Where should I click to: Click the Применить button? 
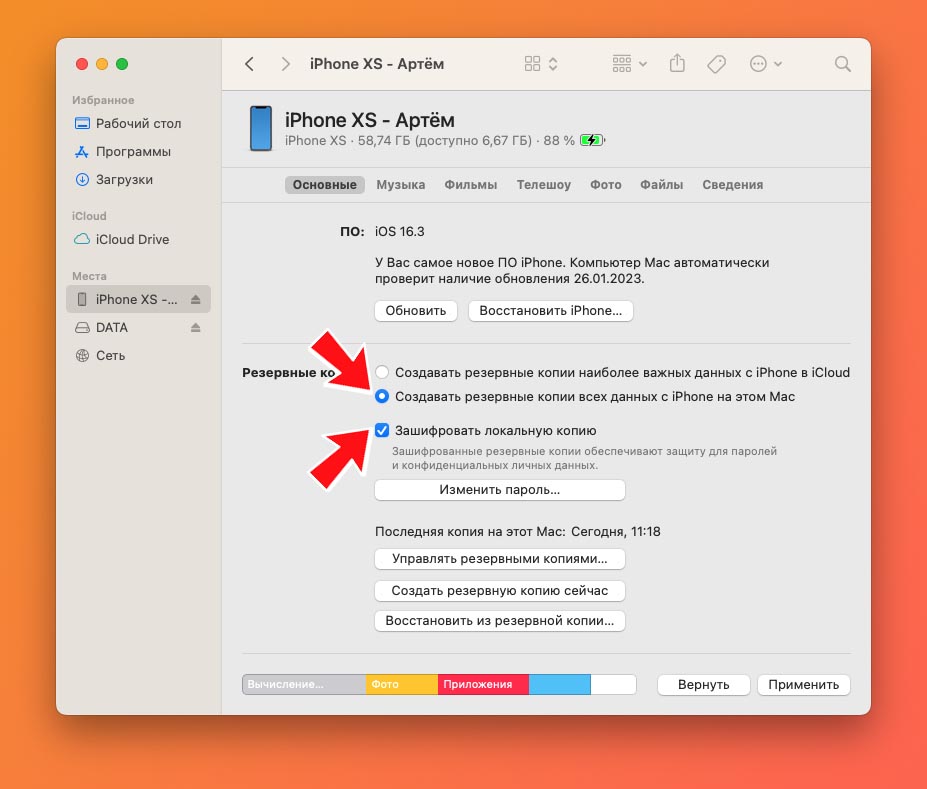[x=803, y=685]
